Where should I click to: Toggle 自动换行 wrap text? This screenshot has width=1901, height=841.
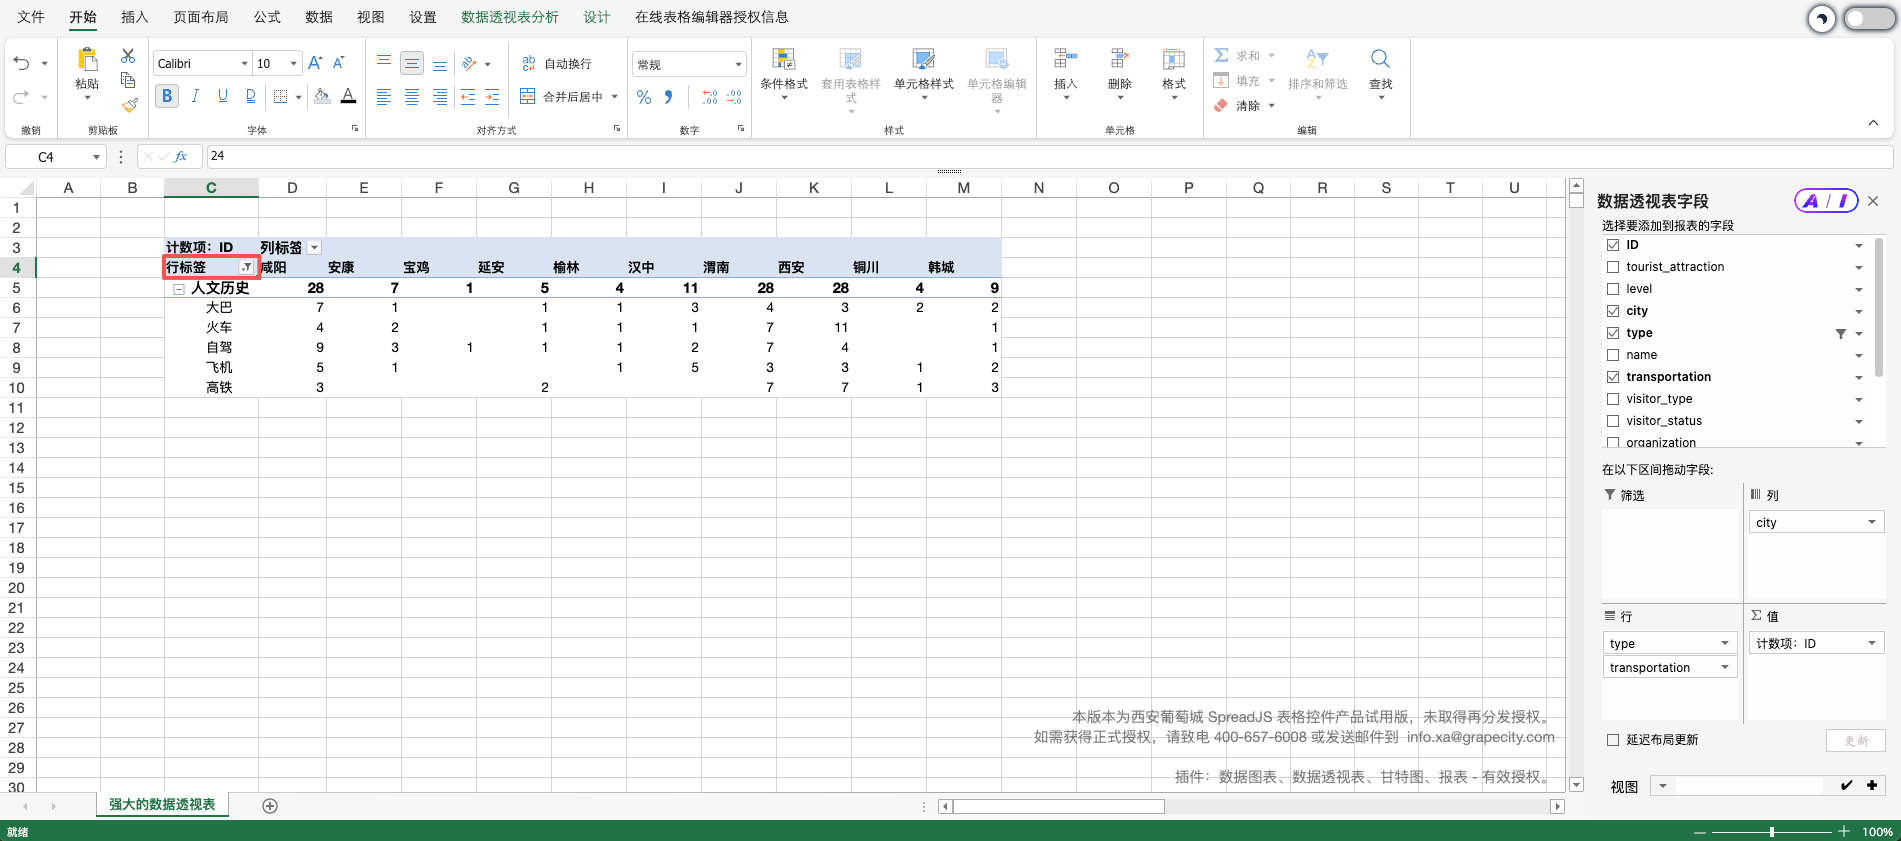557,63
